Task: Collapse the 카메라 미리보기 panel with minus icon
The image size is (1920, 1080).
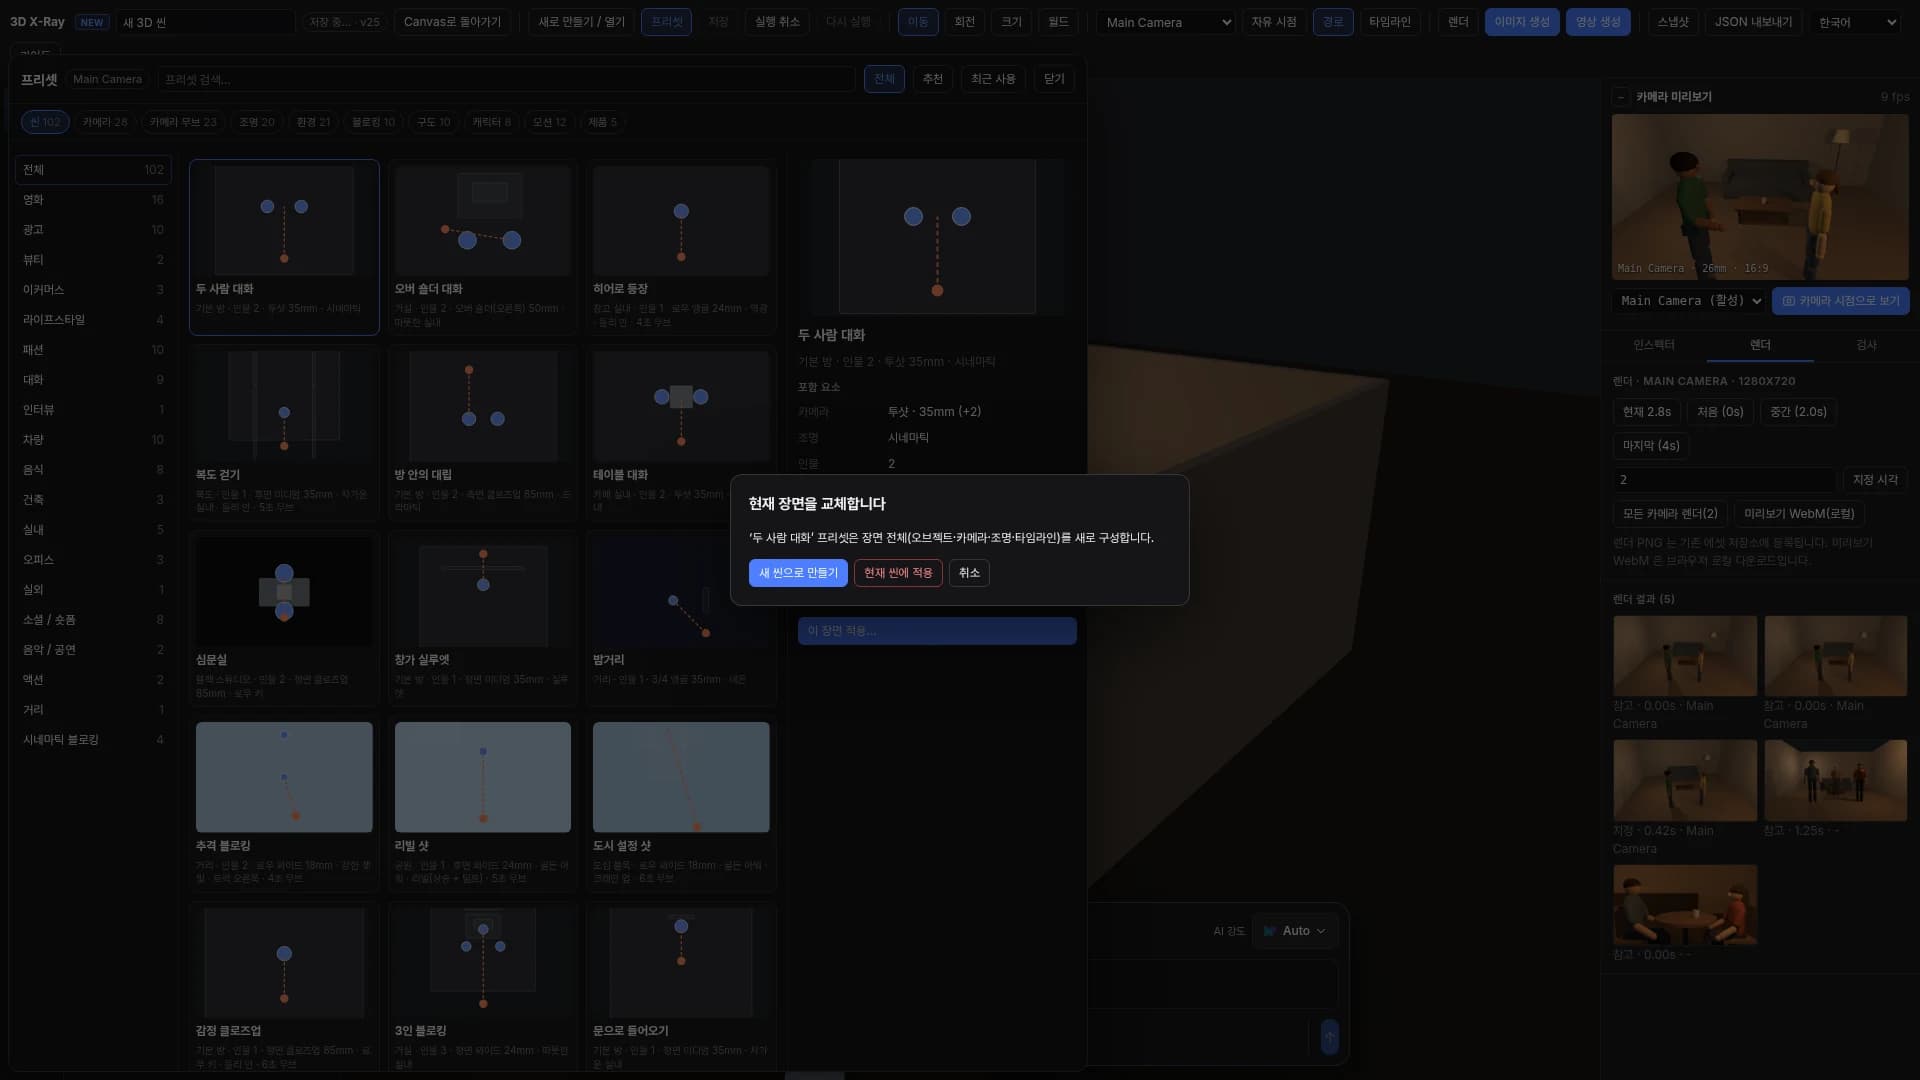Action: [1620, 97]
